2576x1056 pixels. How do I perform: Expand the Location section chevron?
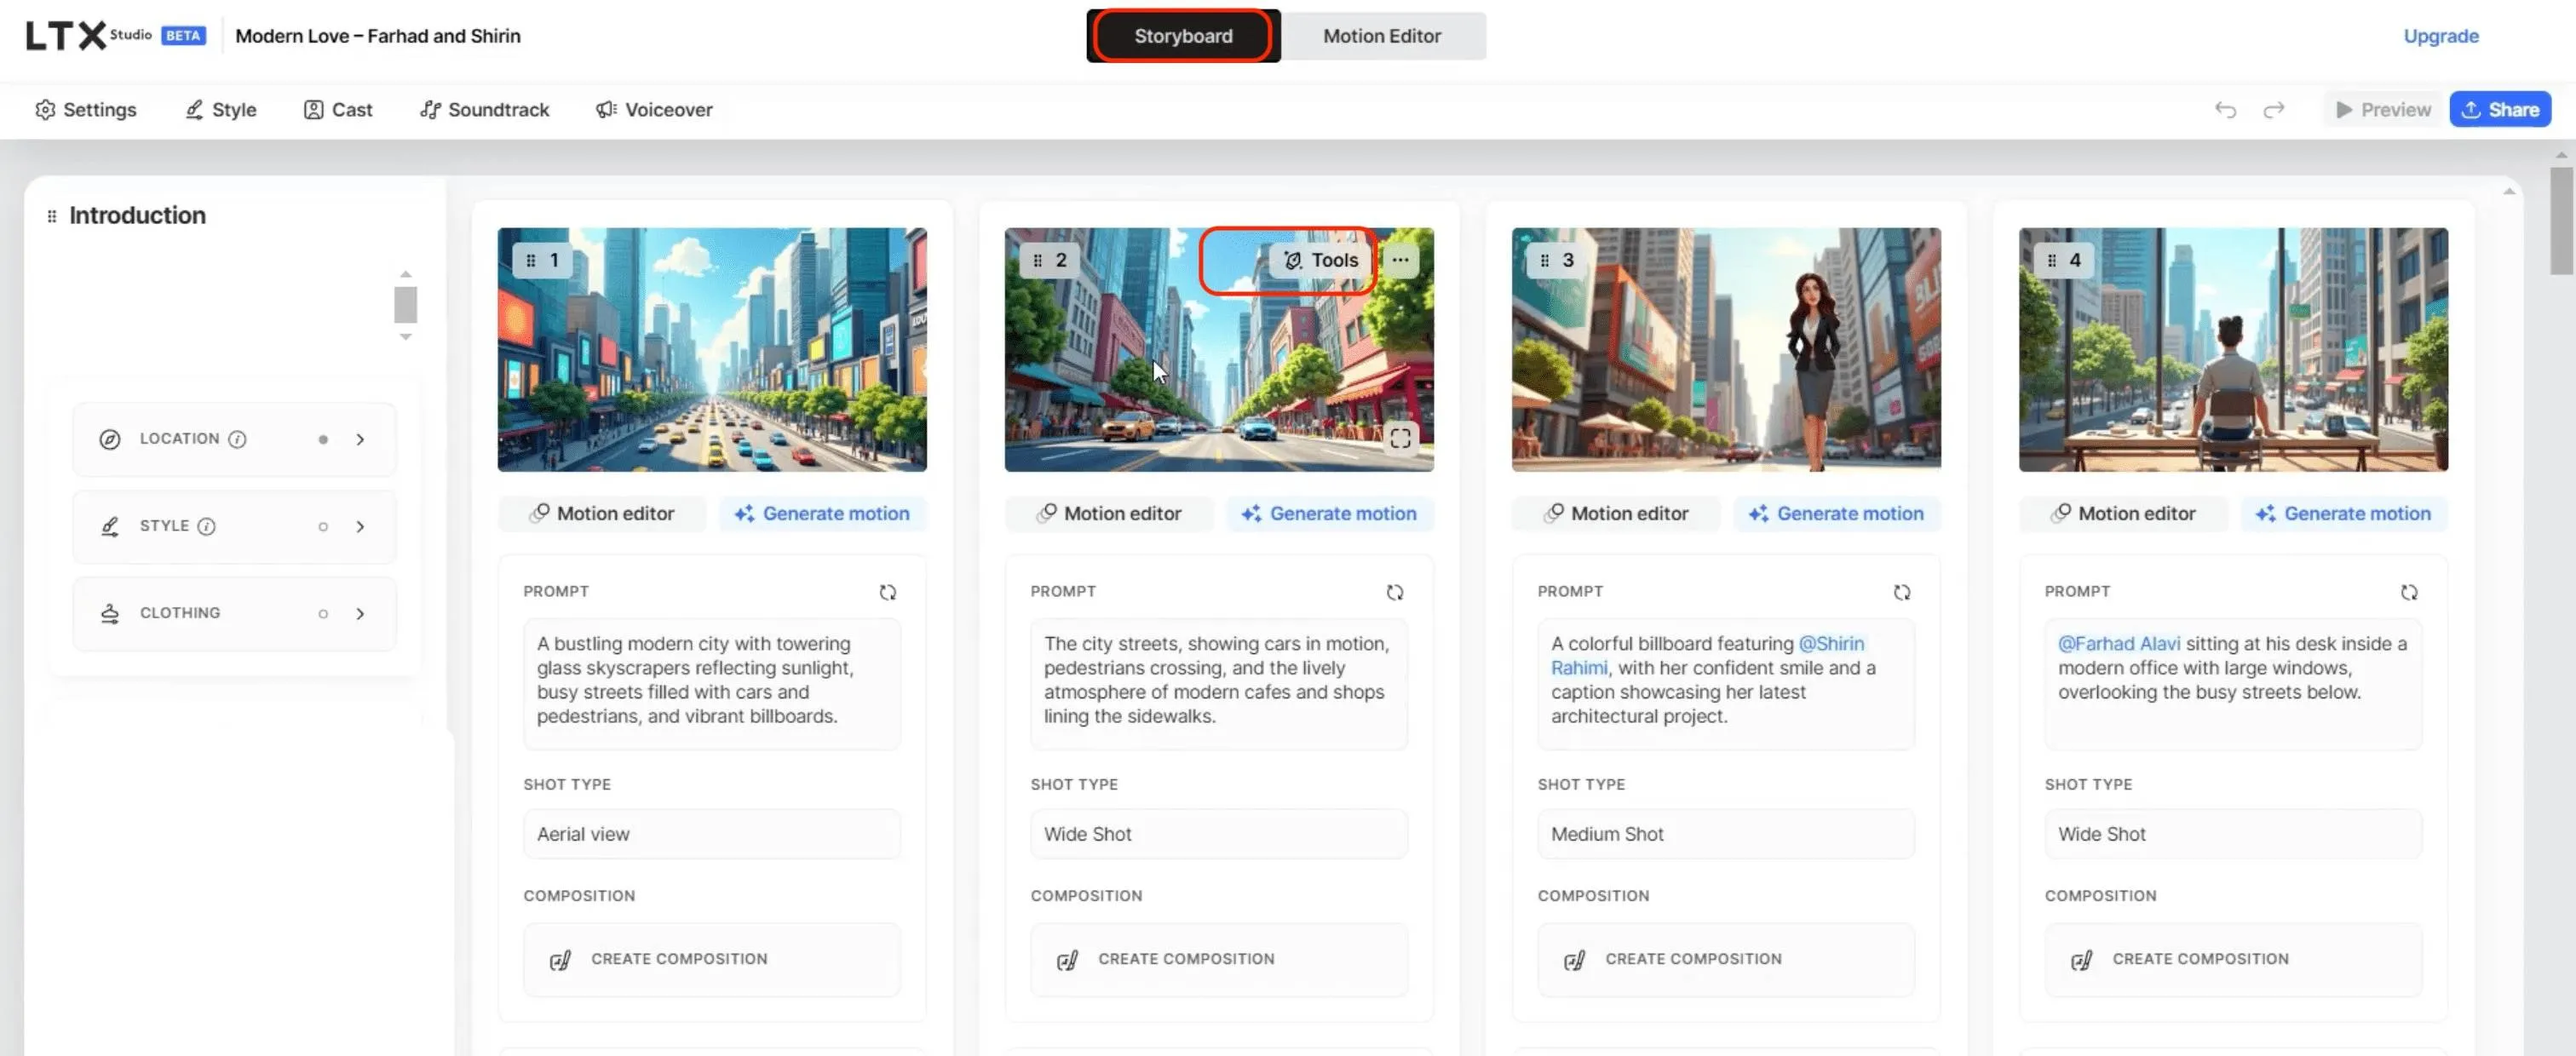tap(360, 439)
